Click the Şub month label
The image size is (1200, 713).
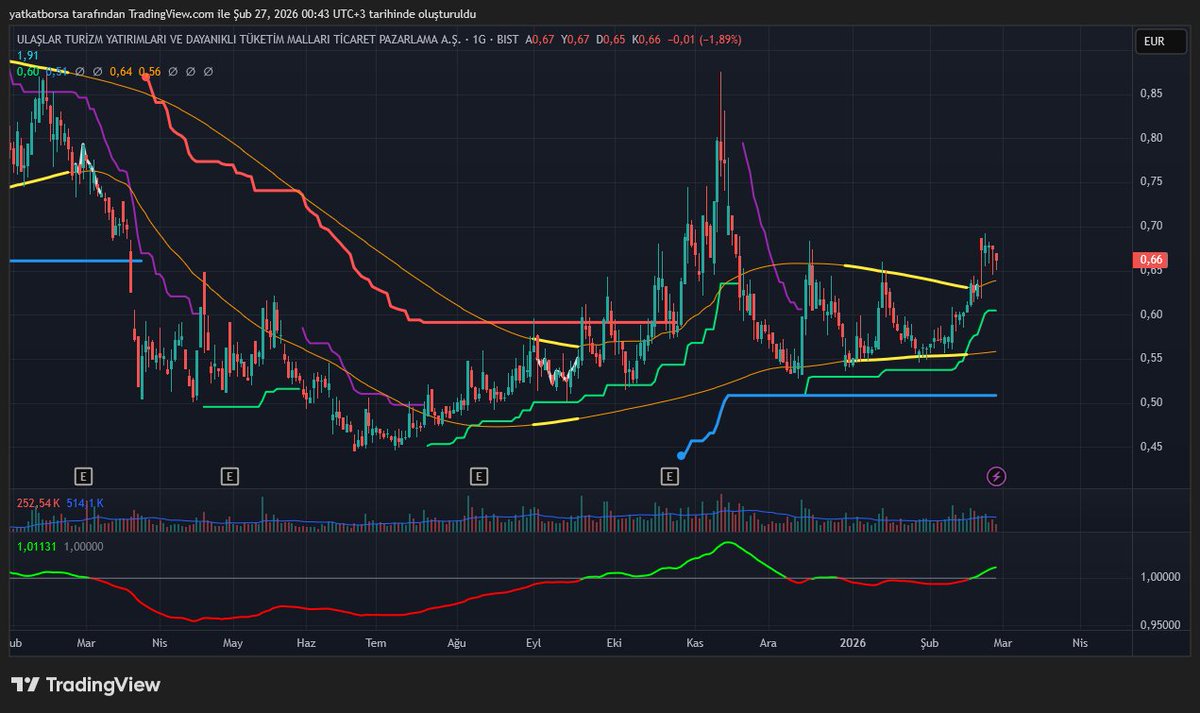pyautogui.click(x=930, y=645)
